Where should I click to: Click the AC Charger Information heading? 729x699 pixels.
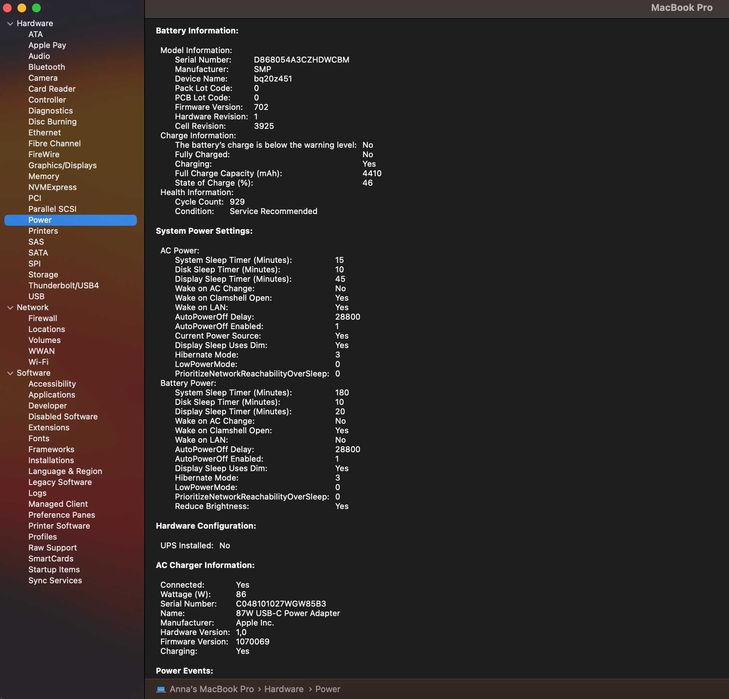[x=205, y=566]
